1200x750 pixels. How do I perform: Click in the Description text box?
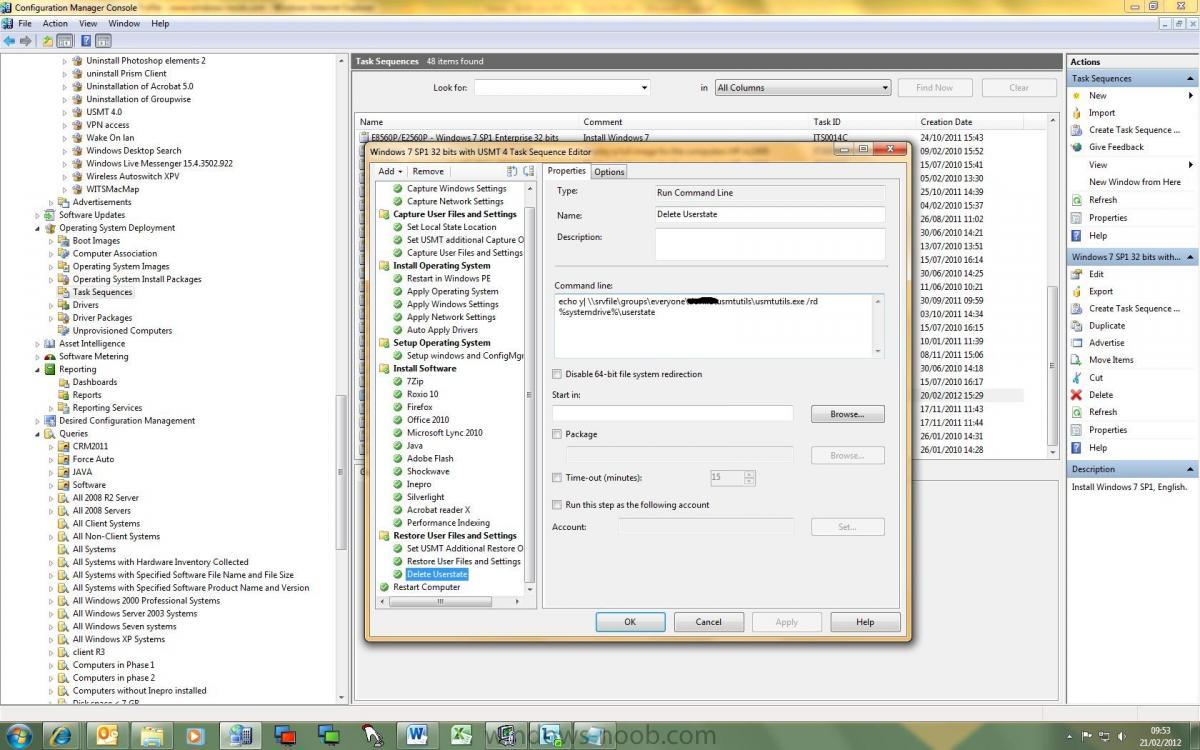point(770,244)
